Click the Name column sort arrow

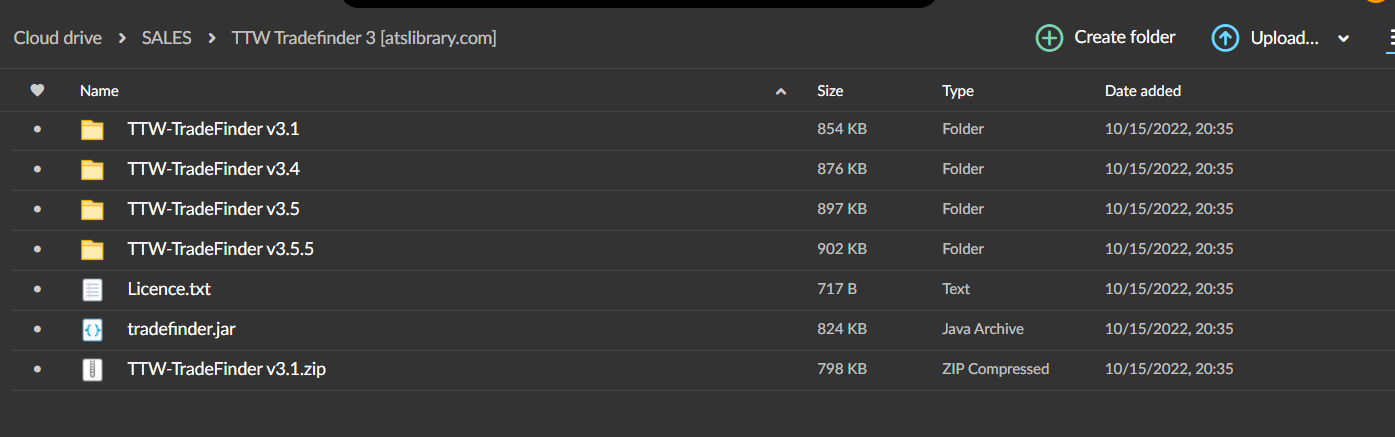tap(781, 92)
